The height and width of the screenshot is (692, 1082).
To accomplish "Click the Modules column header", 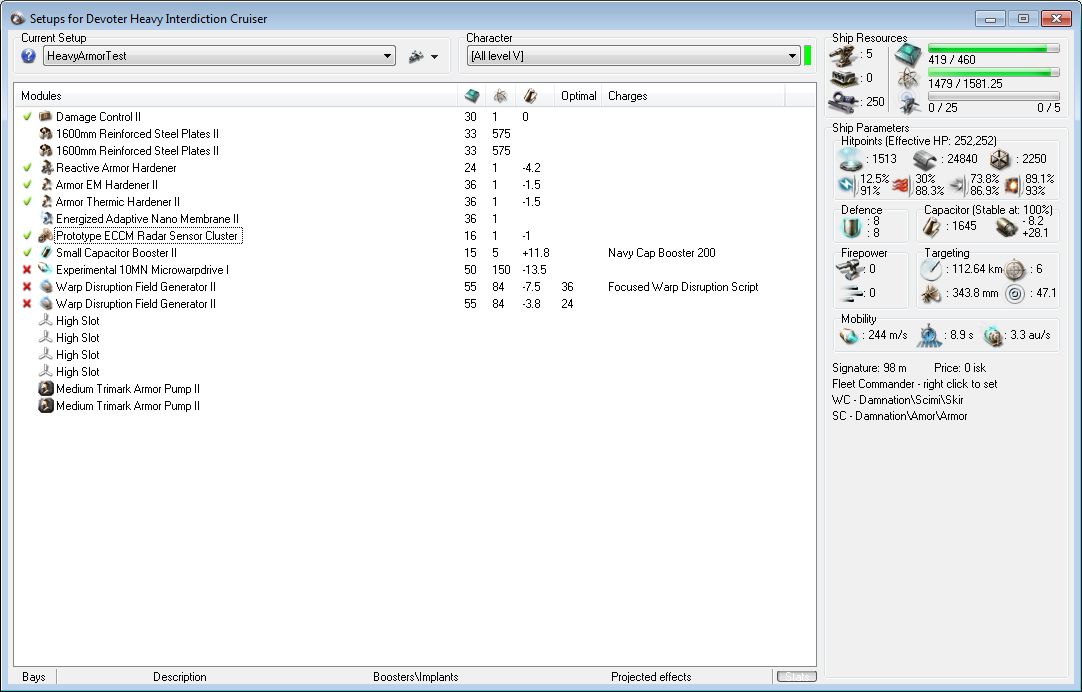I will pyautogui.click(x=235, y=96).
